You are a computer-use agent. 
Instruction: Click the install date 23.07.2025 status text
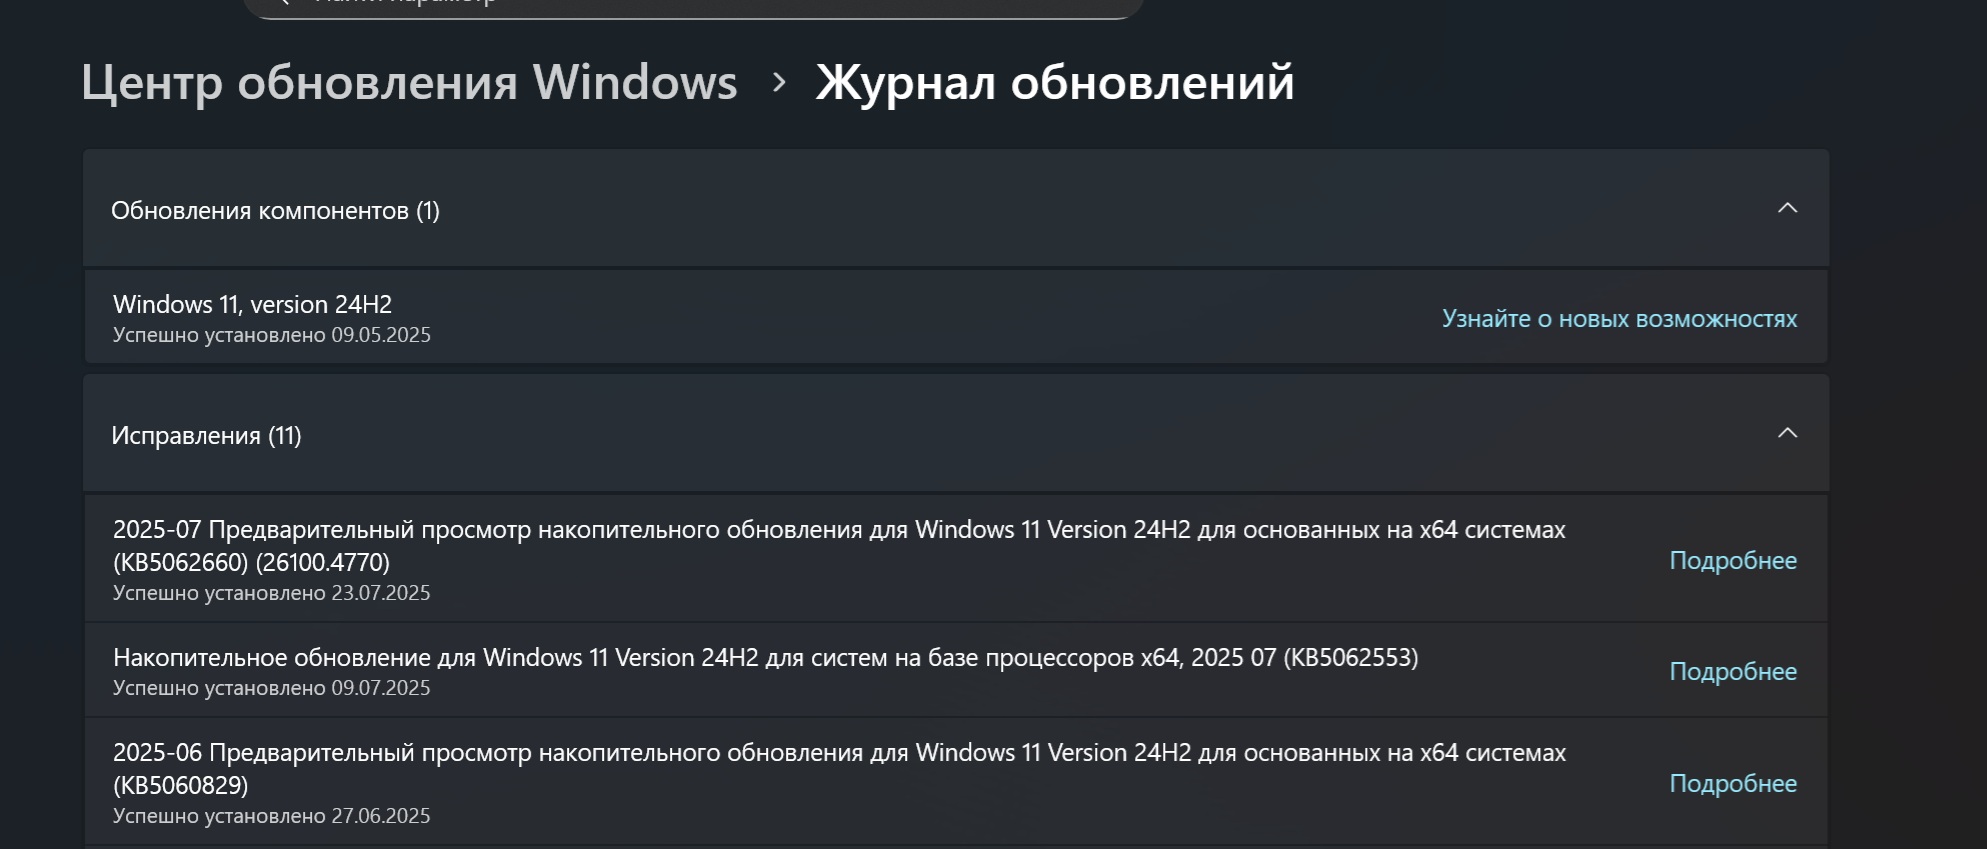[x=271, y=593]
